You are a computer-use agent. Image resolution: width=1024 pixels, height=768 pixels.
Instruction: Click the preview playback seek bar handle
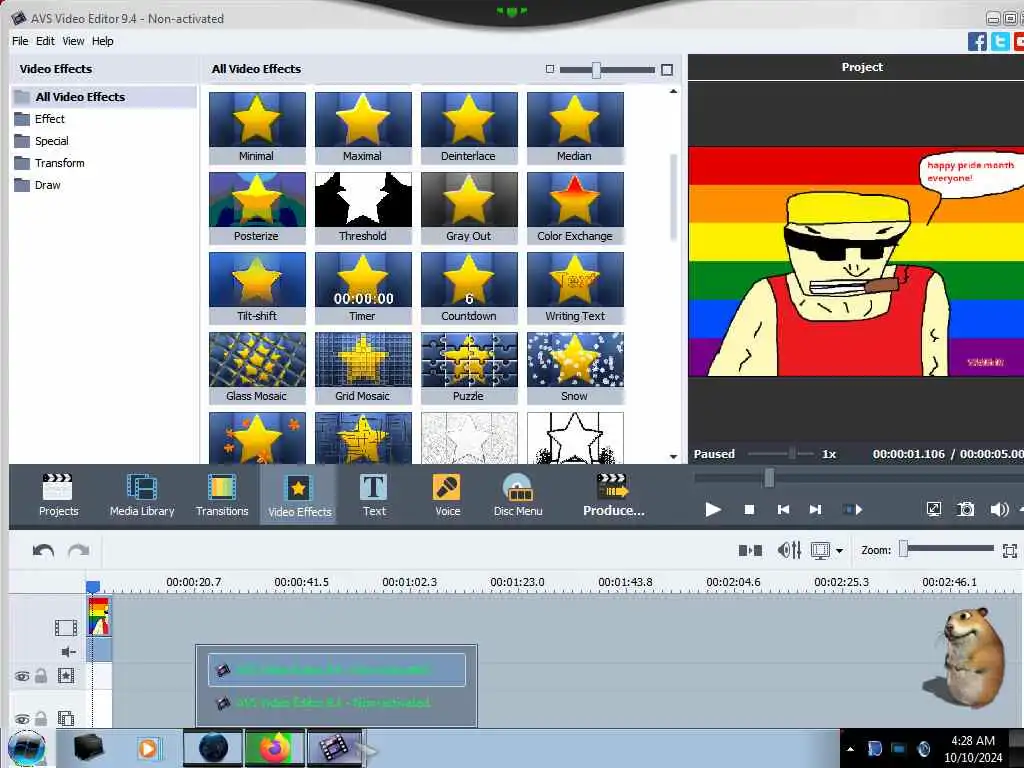pos(769,477)
